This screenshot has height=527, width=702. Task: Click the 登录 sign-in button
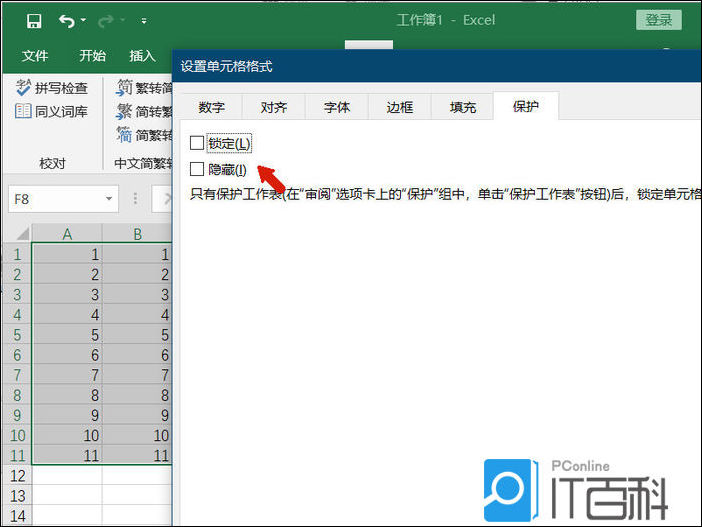coord(659,20)
